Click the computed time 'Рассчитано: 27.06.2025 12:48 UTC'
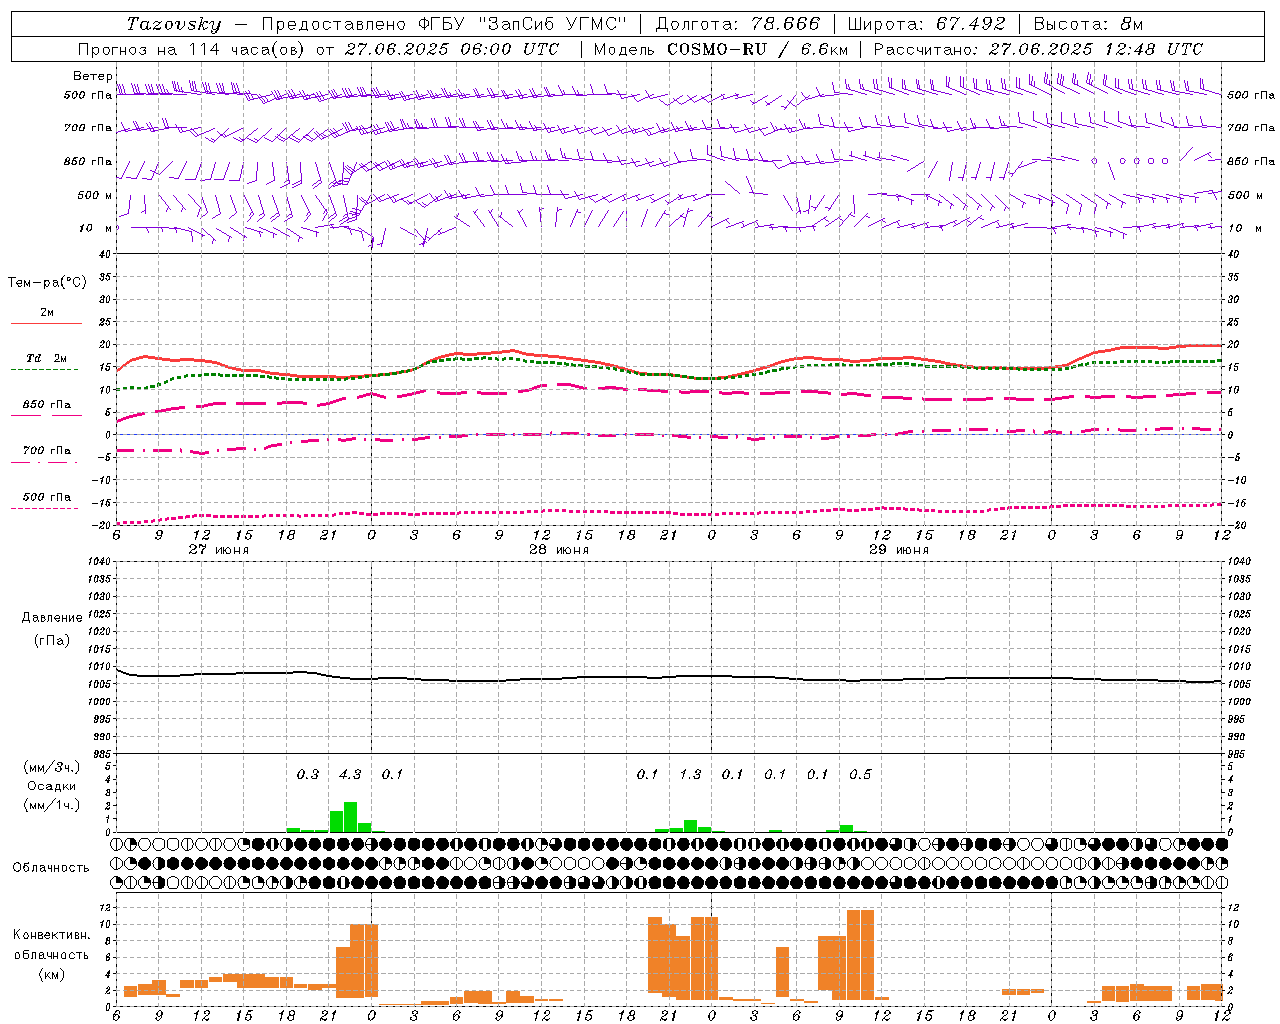Screen dimensions: 1280x1024 pyautogui.click(x=1038, y=49)
